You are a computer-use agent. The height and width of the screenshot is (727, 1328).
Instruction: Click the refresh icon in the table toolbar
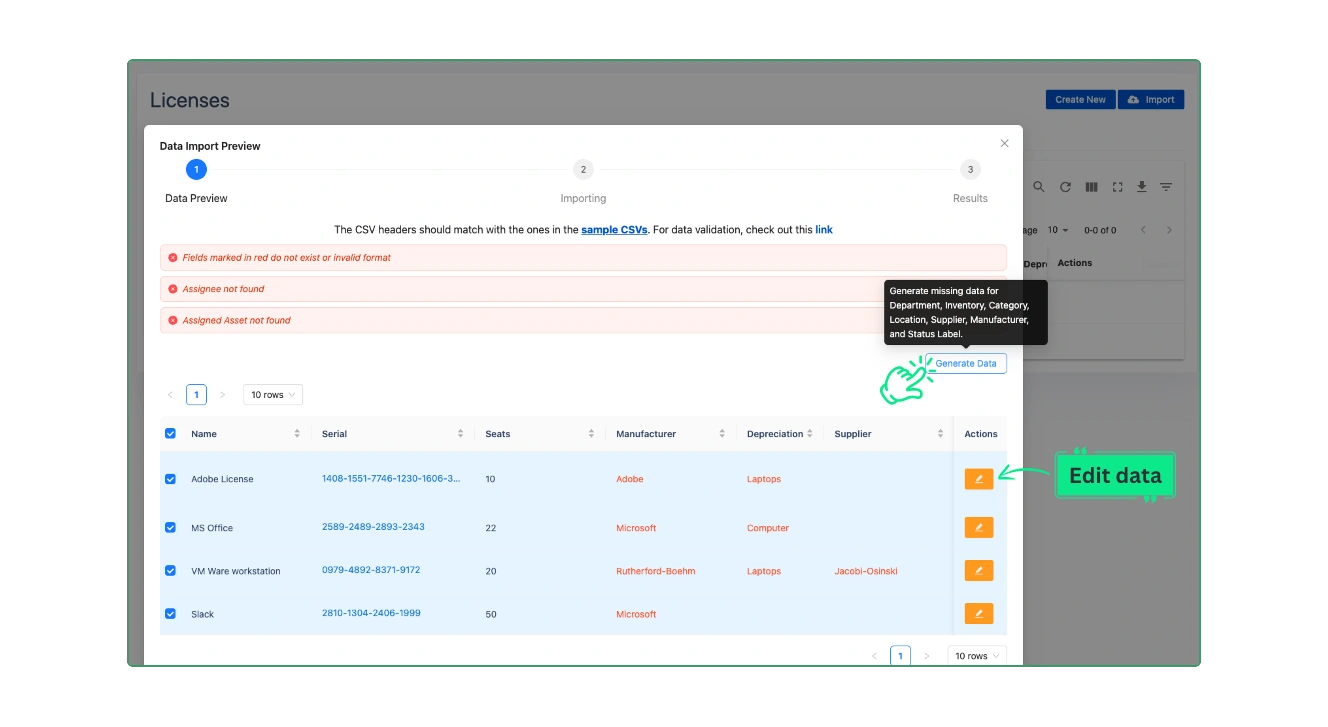1065,187
